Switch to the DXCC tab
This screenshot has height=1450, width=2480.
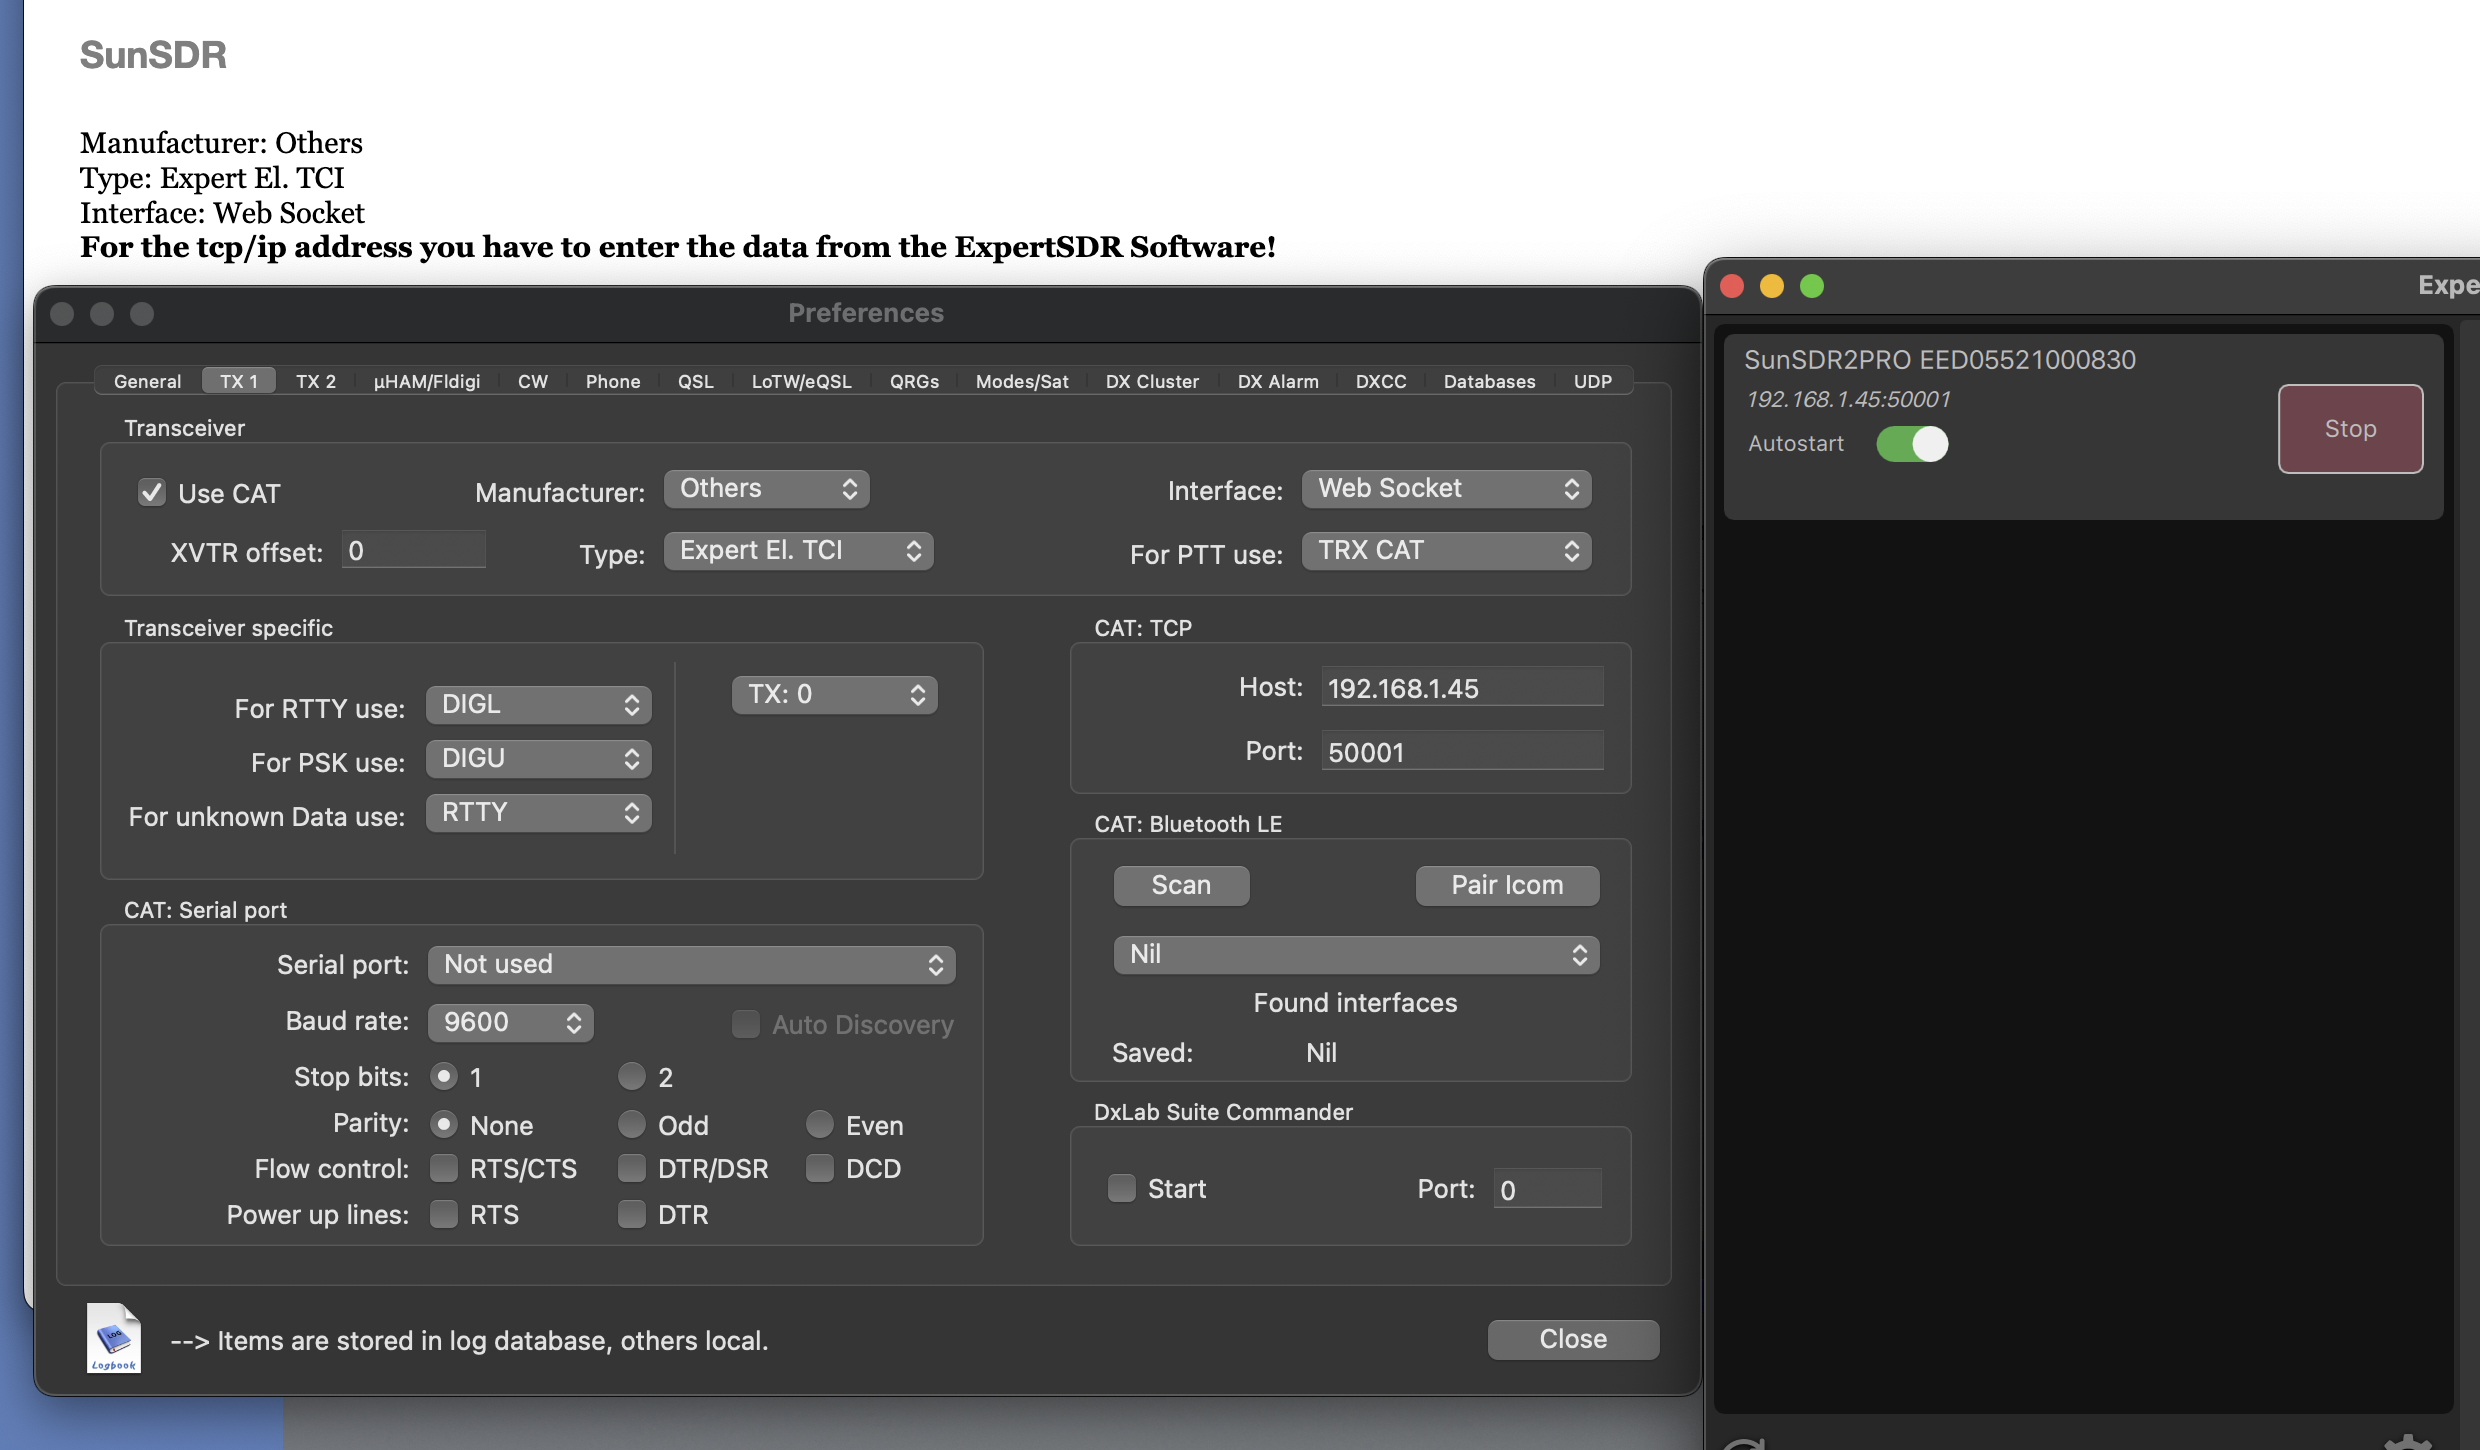coord(1381,381)
